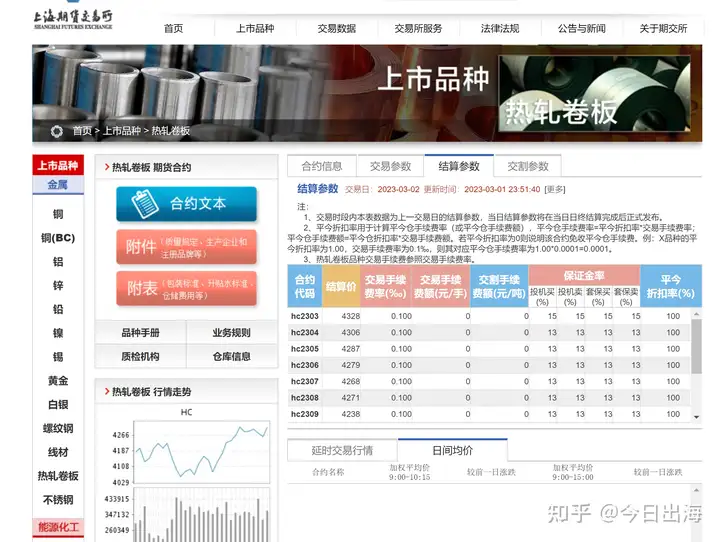Switch to the 交割参数 tab
The width and height of the screenshot is (720, 542).
[x=528, y=166]
